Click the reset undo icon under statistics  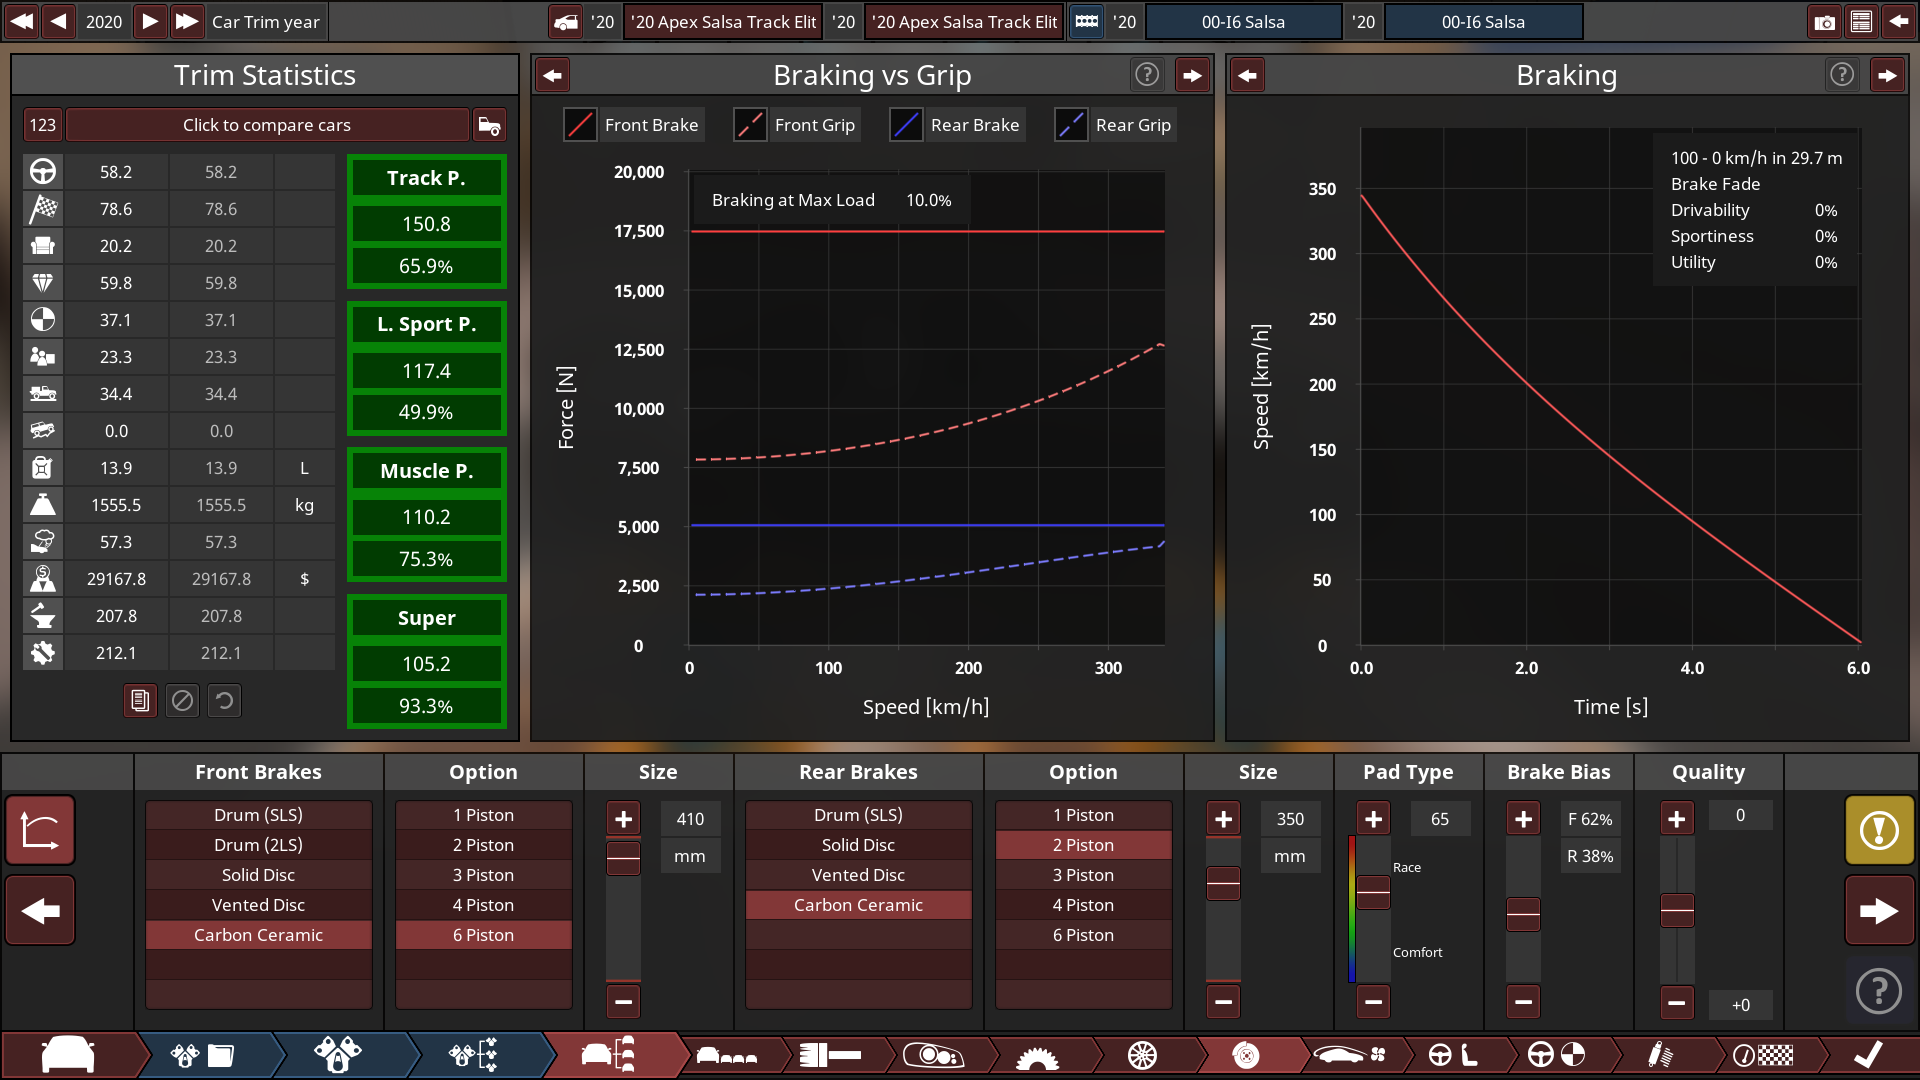point(224,701)
